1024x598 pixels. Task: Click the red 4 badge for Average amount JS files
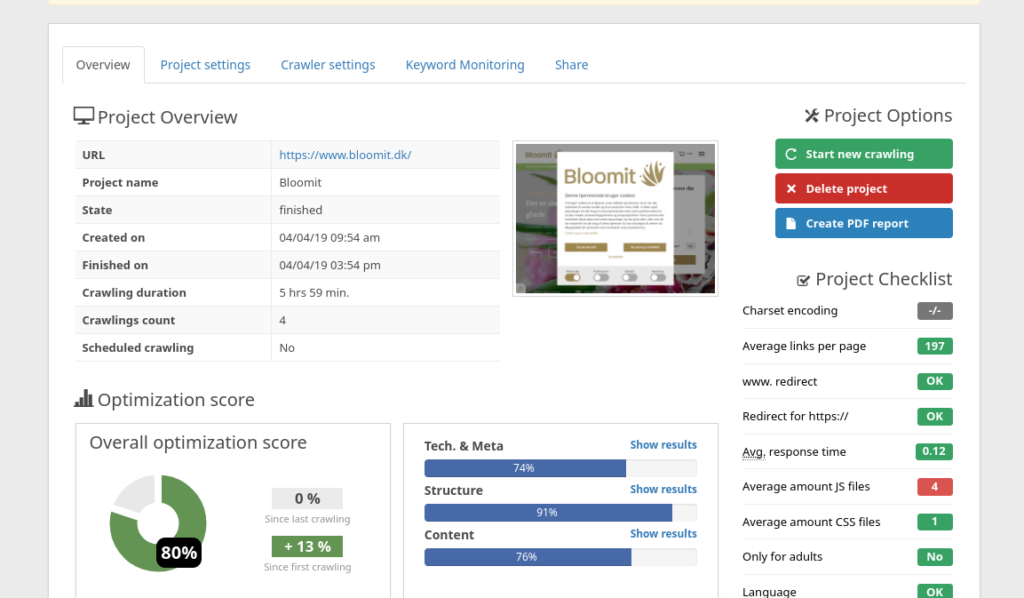click(934, 486)
